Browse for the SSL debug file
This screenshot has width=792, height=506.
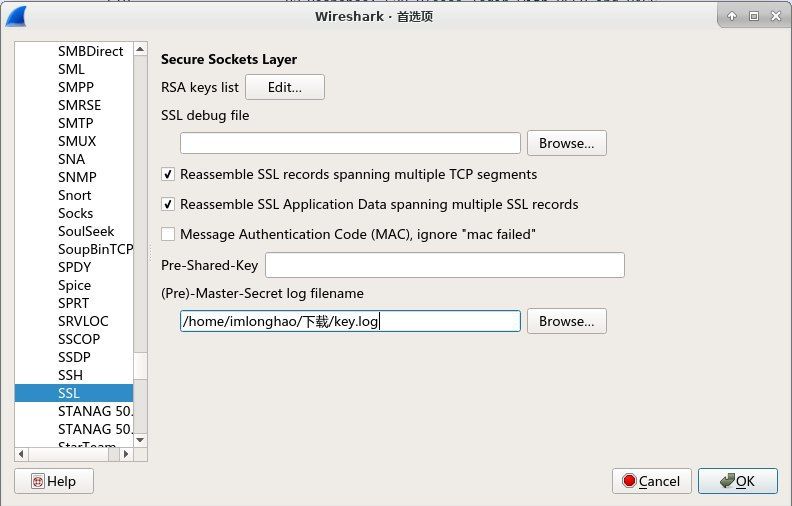coord(566,143)
